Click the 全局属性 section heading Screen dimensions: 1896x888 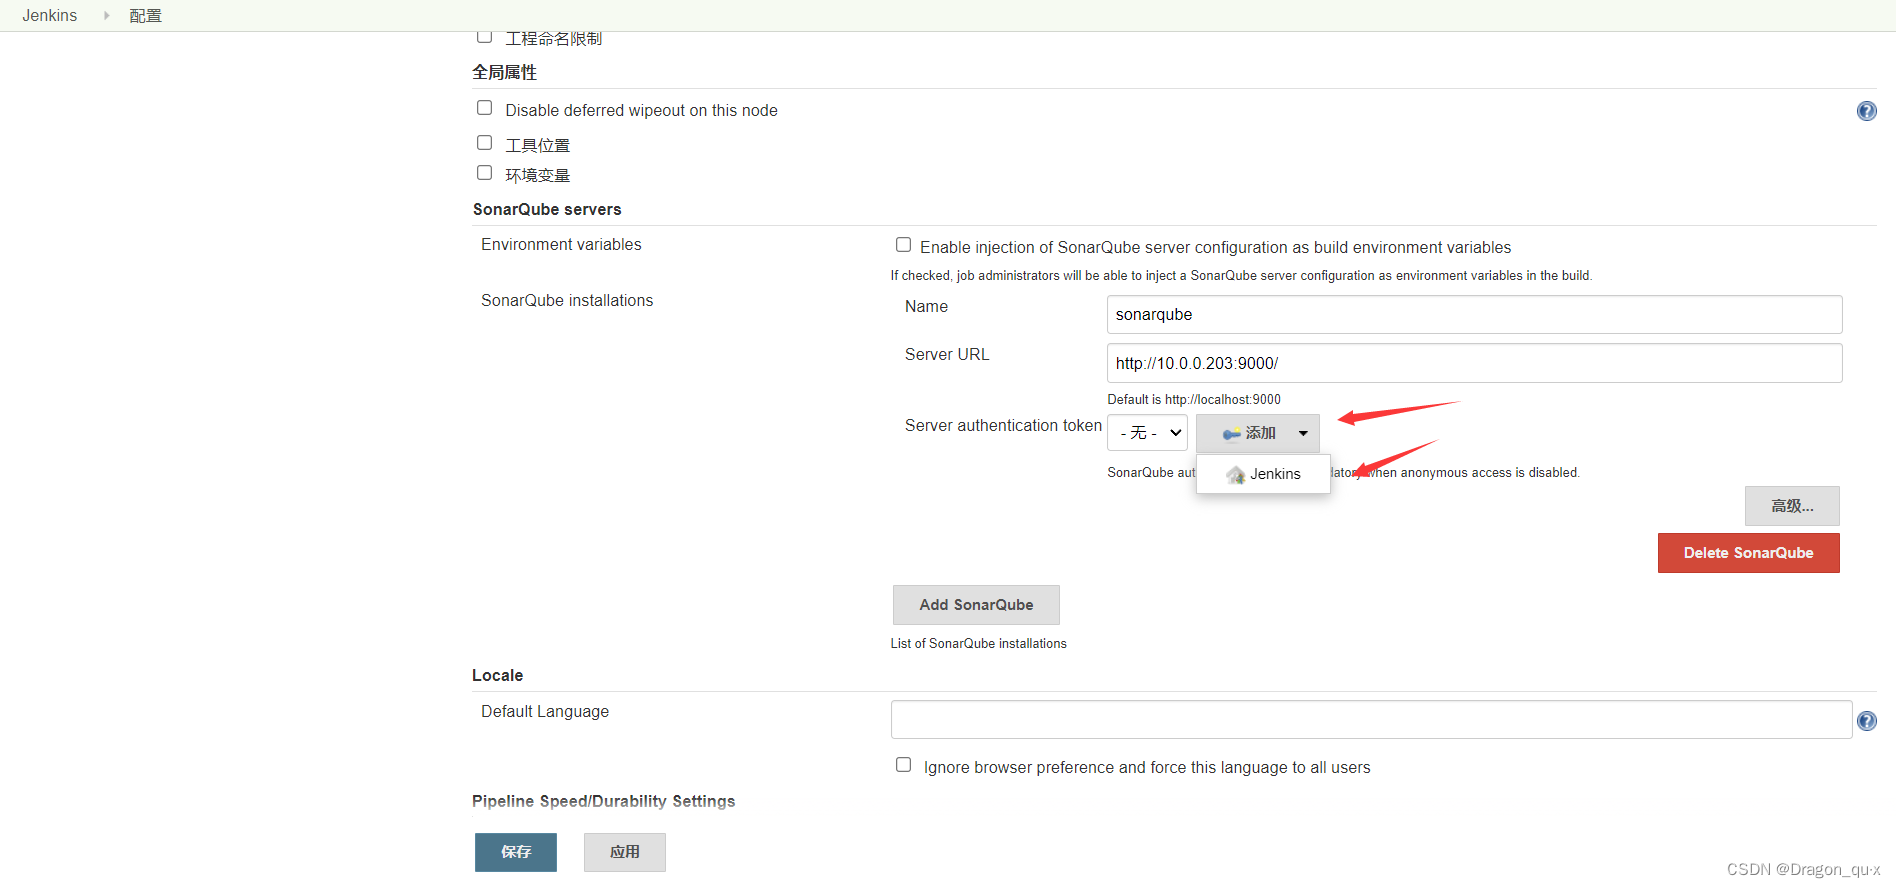click(x=504, y=72)
